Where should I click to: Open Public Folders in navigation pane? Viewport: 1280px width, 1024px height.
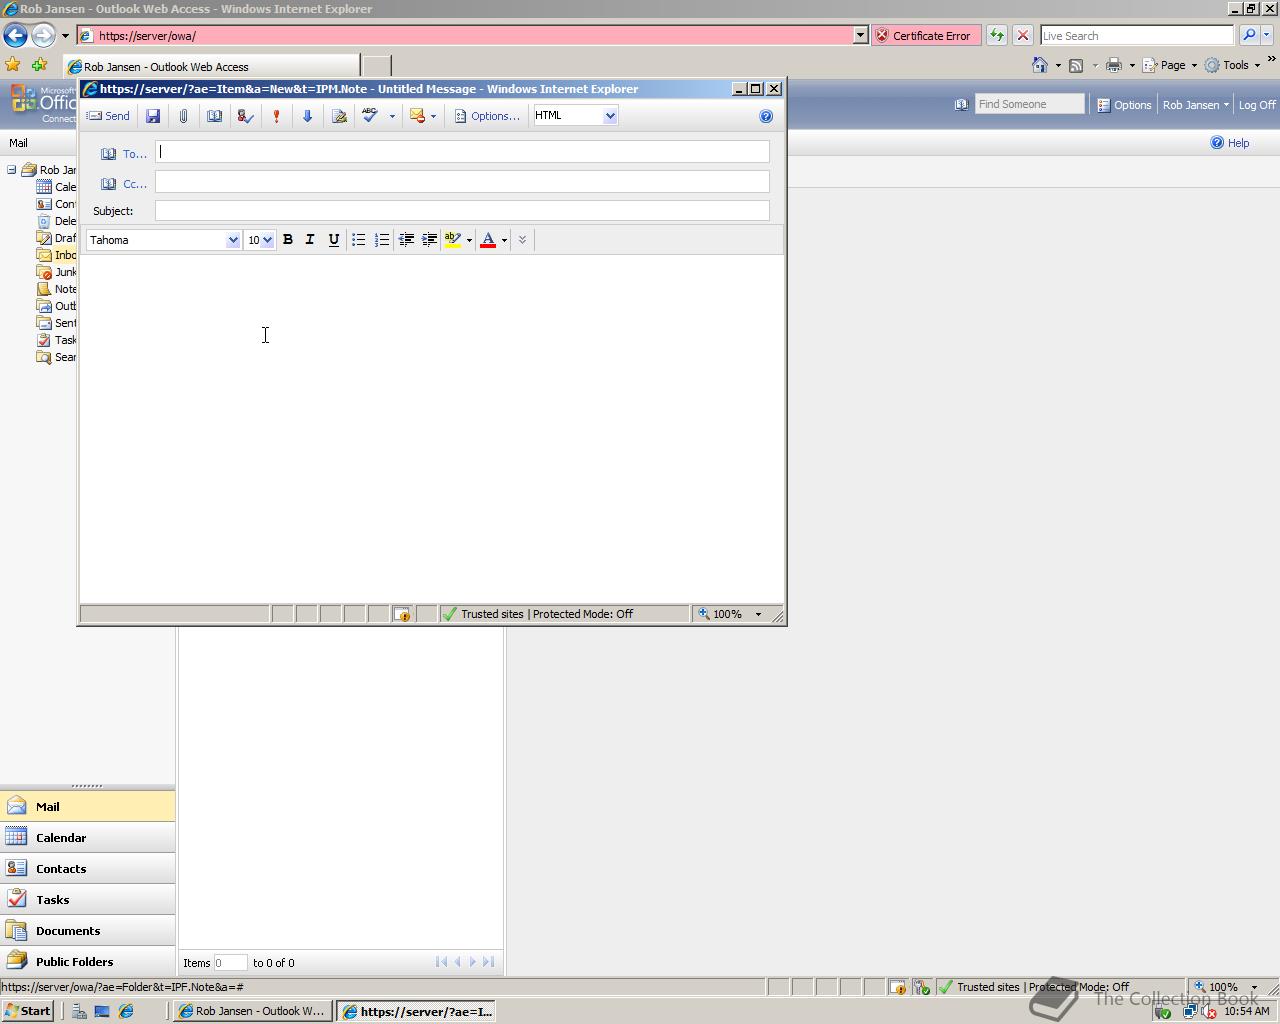tap(88, 961)
